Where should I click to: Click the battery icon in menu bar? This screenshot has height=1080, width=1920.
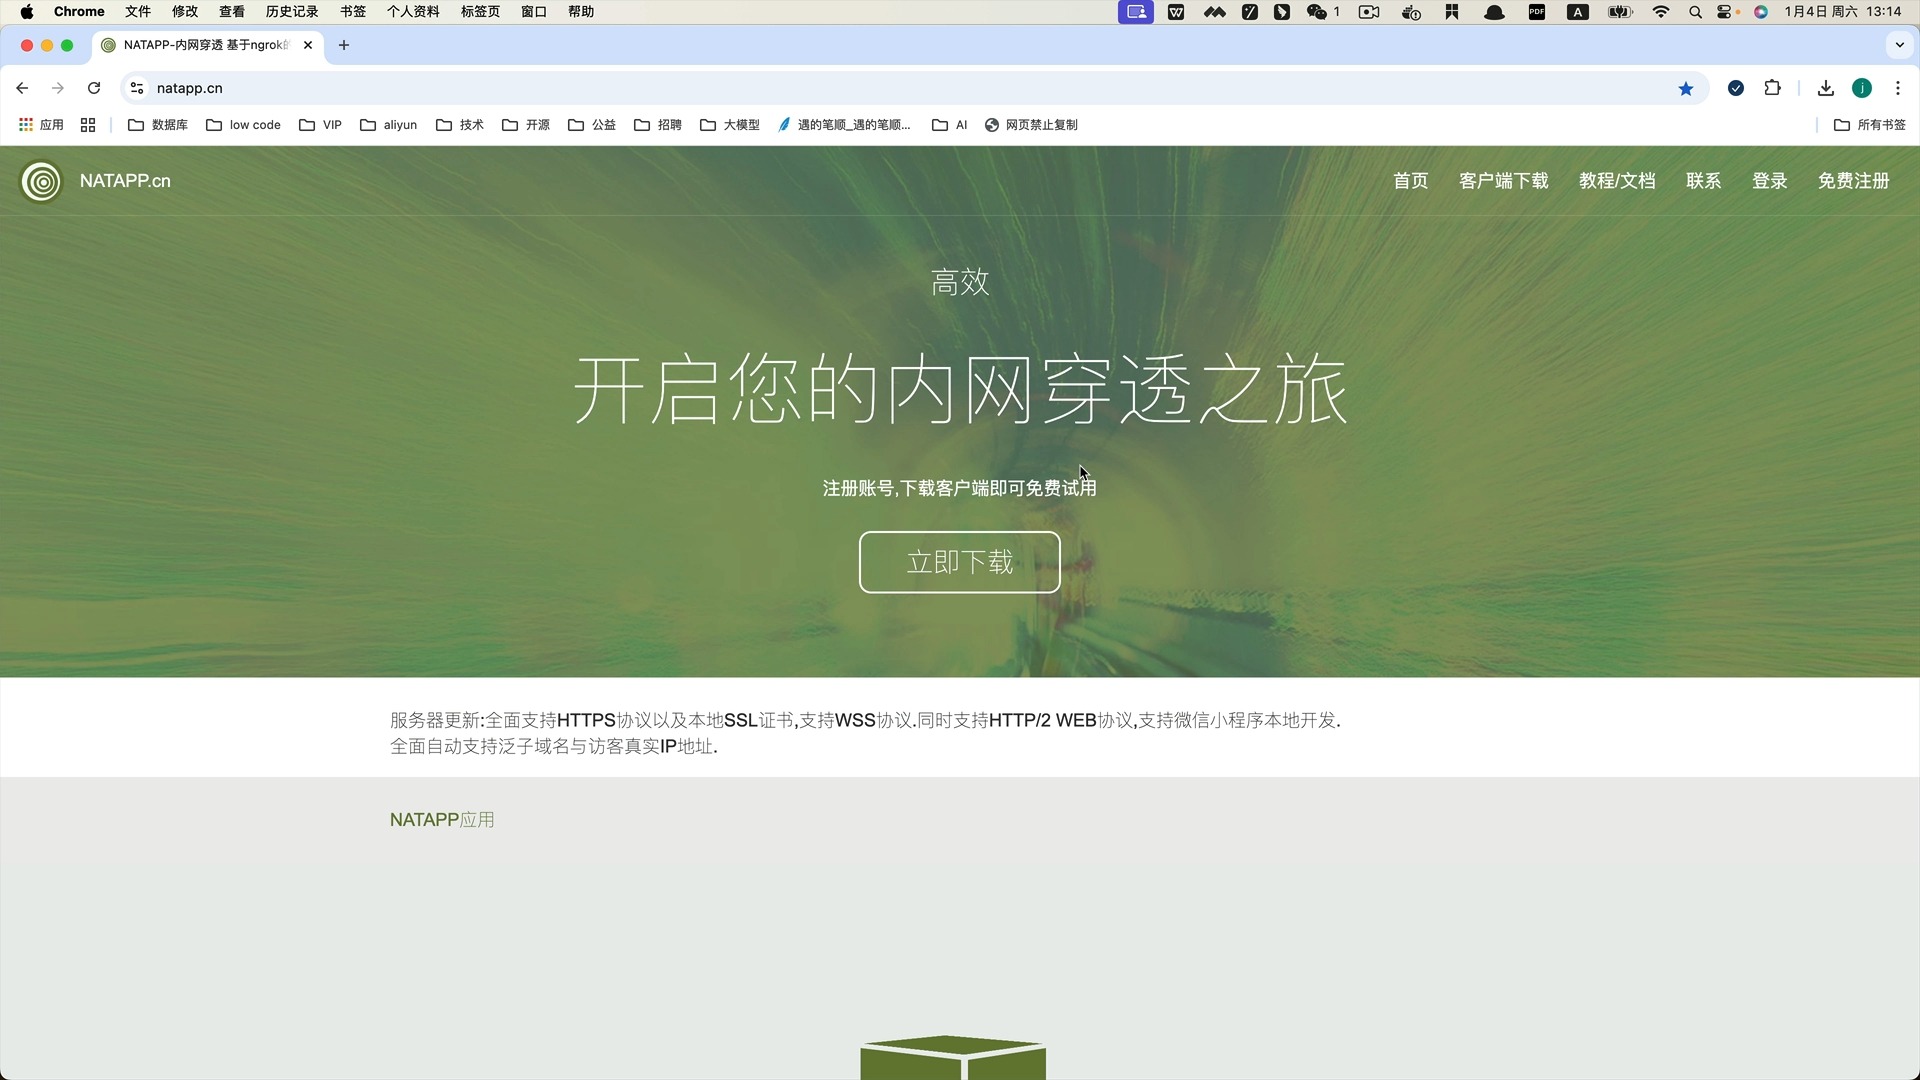pos(1620,12)
